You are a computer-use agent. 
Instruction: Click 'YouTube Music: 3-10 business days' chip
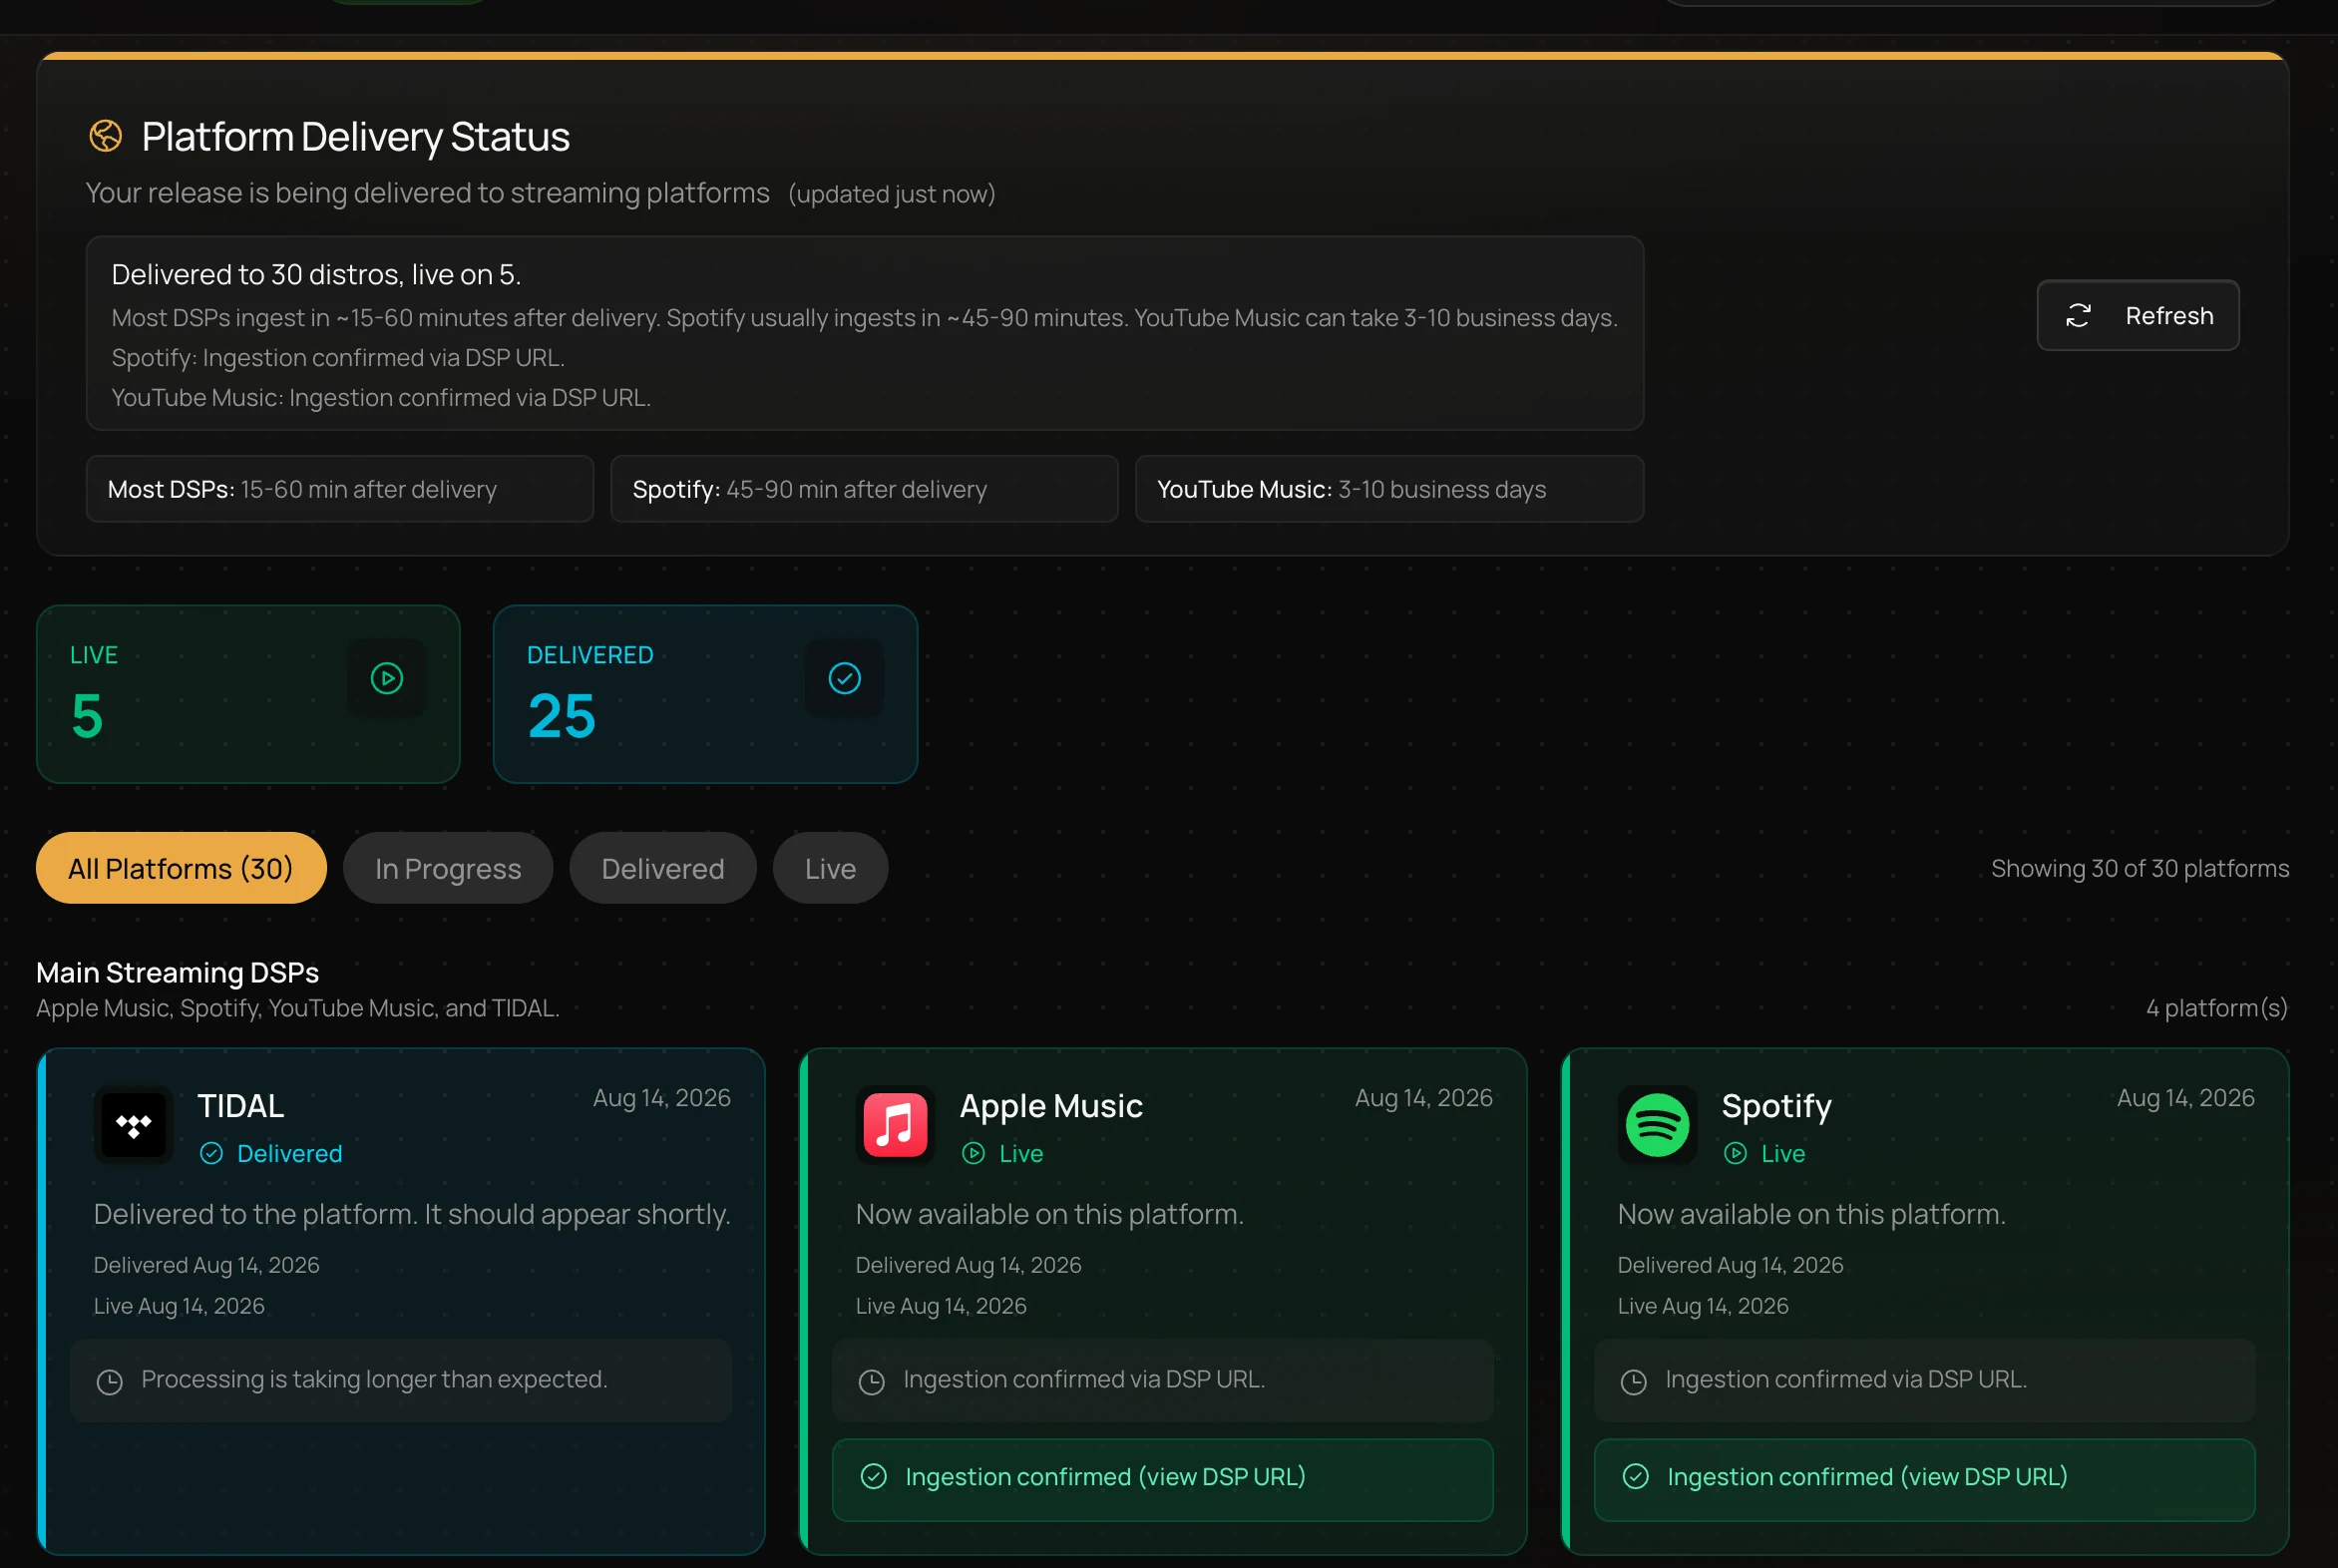click(1389, 489)
